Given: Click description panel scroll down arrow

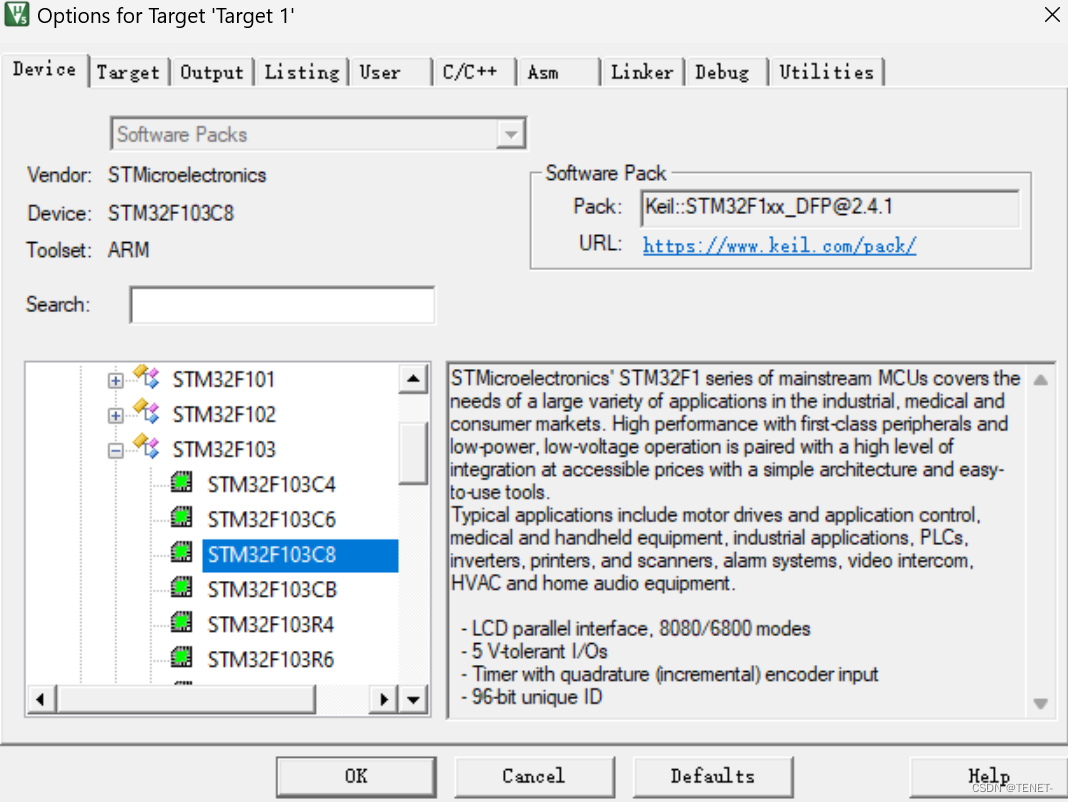Looking at the screenshot, I should point(1040,703).
